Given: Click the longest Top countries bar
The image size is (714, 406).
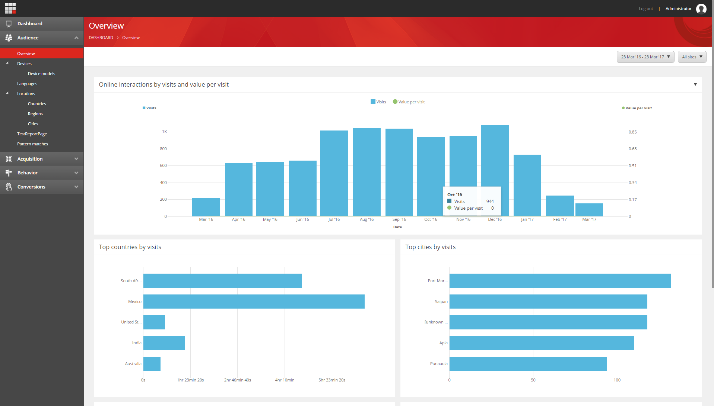Looking at the screenshot, I should coord(254,302).
